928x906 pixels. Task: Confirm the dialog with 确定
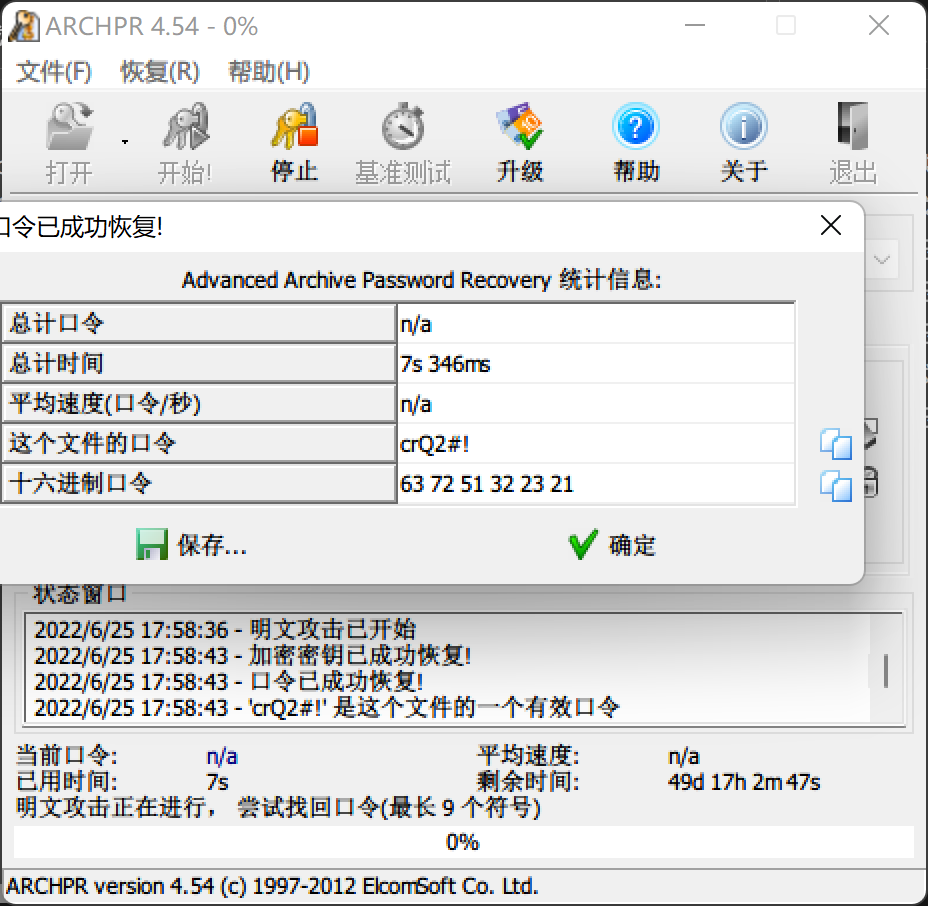(x=612, y=544)
